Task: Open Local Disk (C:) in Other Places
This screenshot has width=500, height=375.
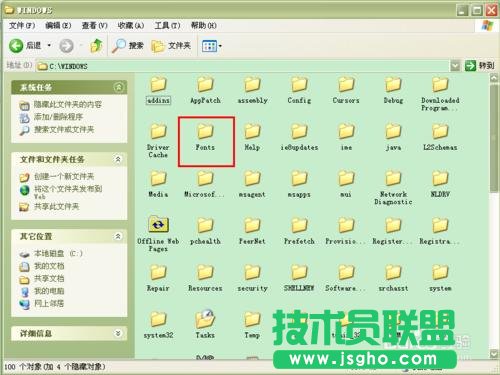Action: coord(51,254)
